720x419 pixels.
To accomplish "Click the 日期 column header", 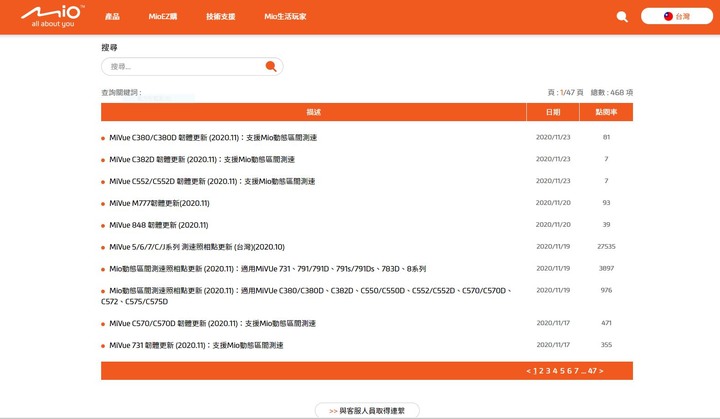I will coord(553,112).
